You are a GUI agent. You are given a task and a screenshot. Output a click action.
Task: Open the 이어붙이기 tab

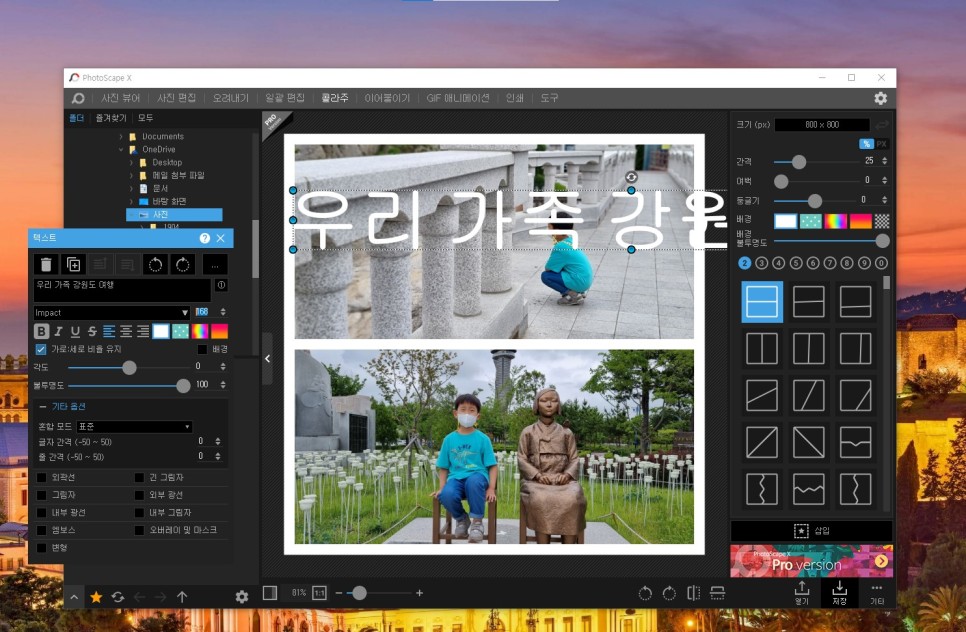(387, 98)
